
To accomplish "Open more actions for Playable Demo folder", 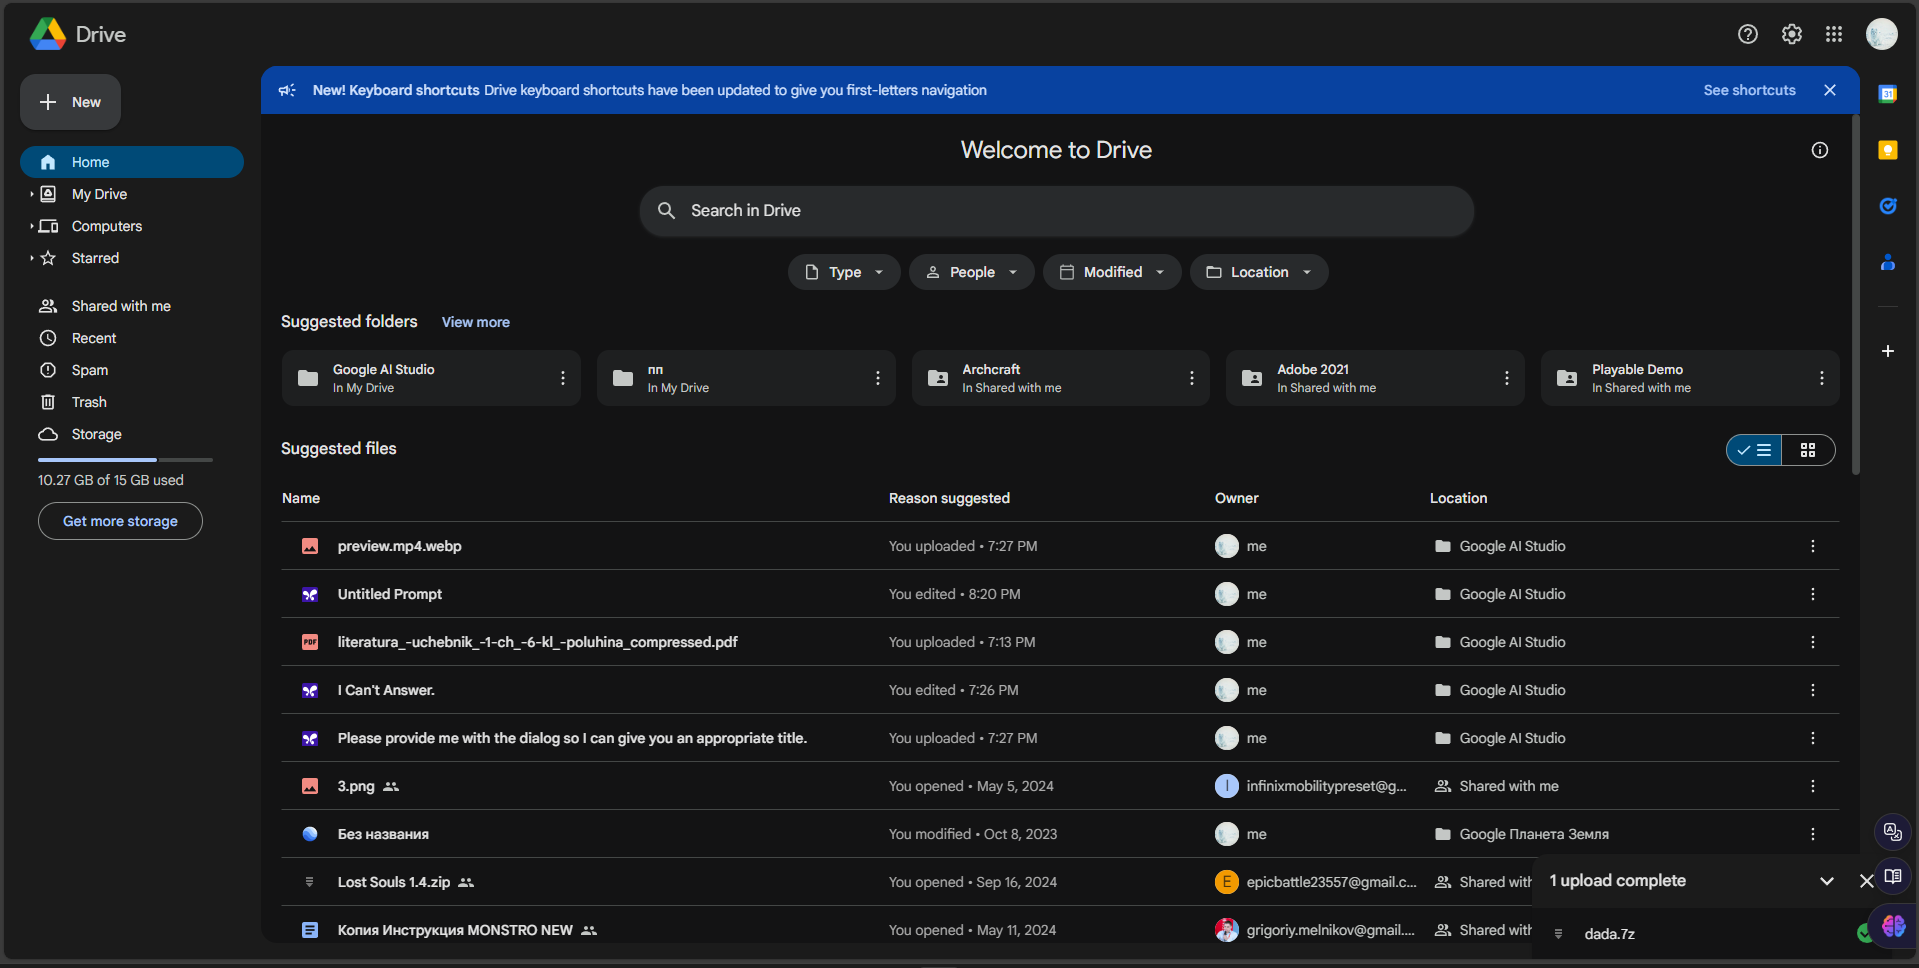I will pos(1821,378).
